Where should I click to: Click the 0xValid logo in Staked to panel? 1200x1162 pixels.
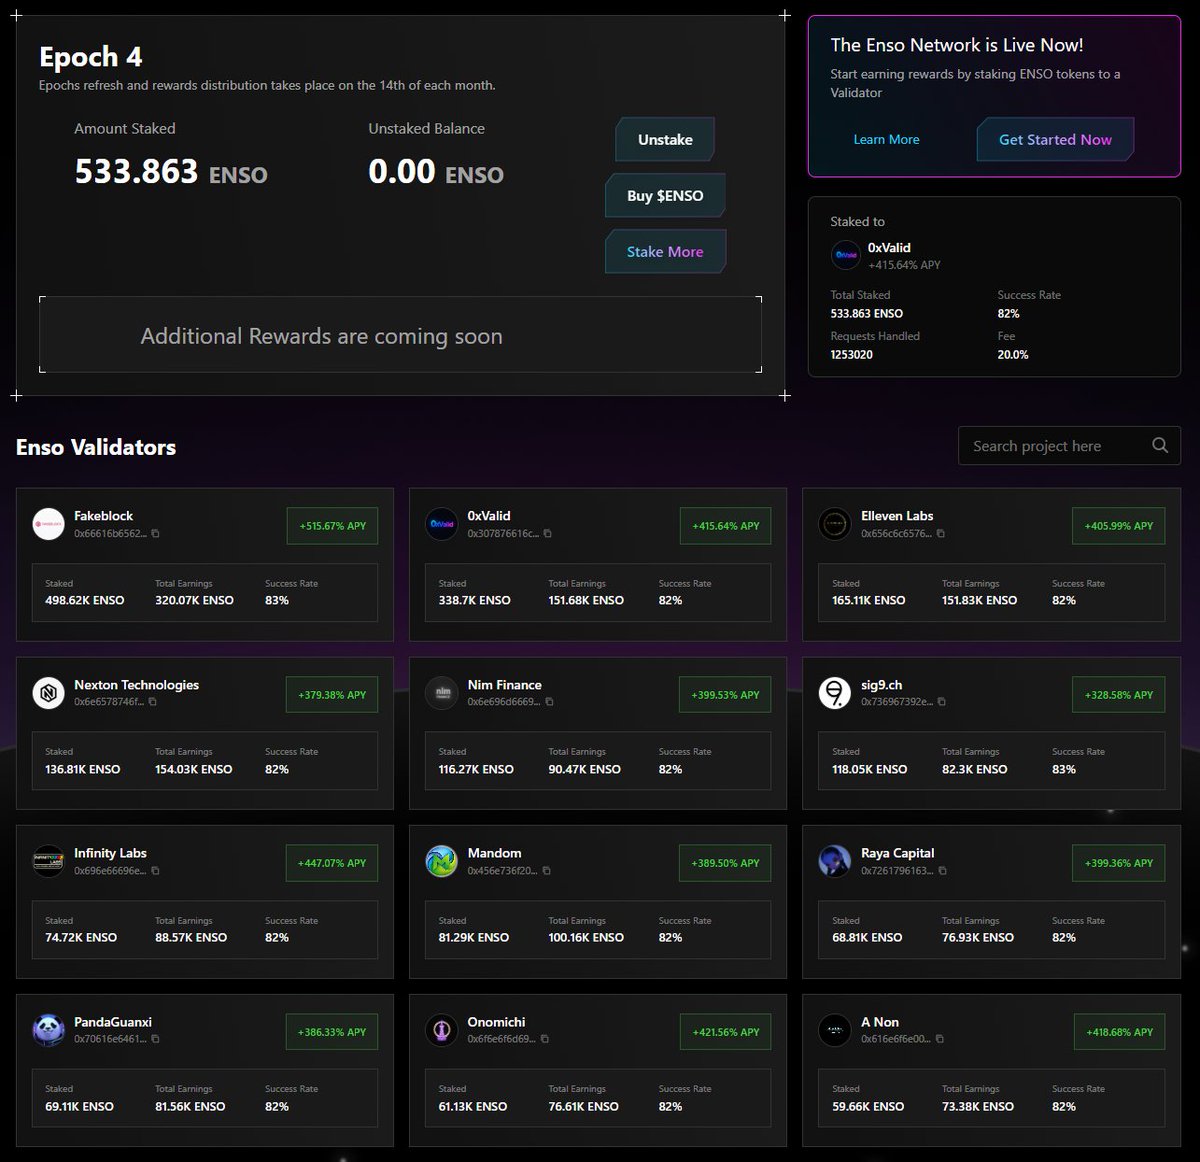[846, 255]
